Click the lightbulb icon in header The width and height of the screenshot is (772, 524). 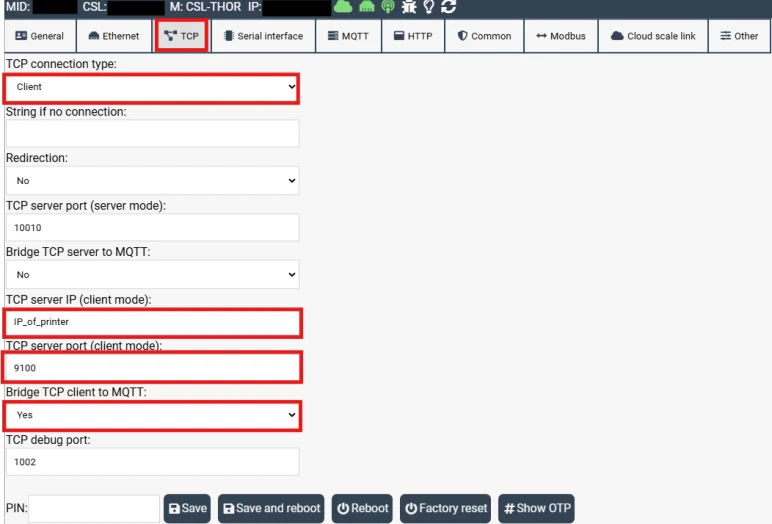[x=429, y=6]
